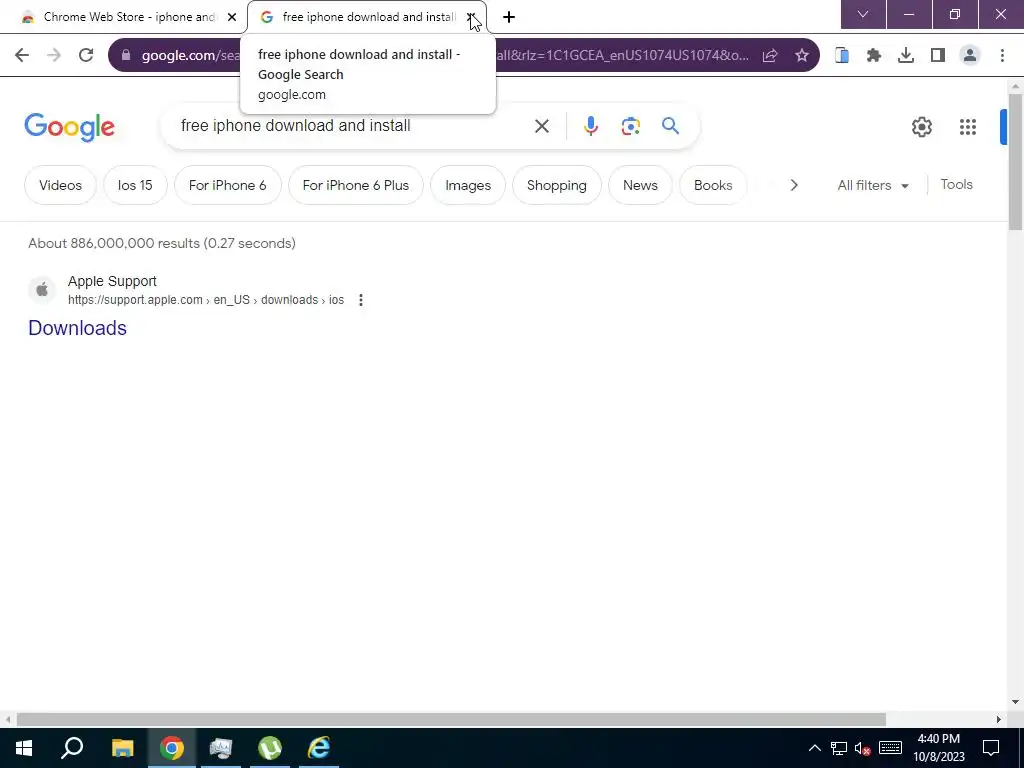
Task: Click the horizontal scrollbar thumb
Action: click(451, 719)
